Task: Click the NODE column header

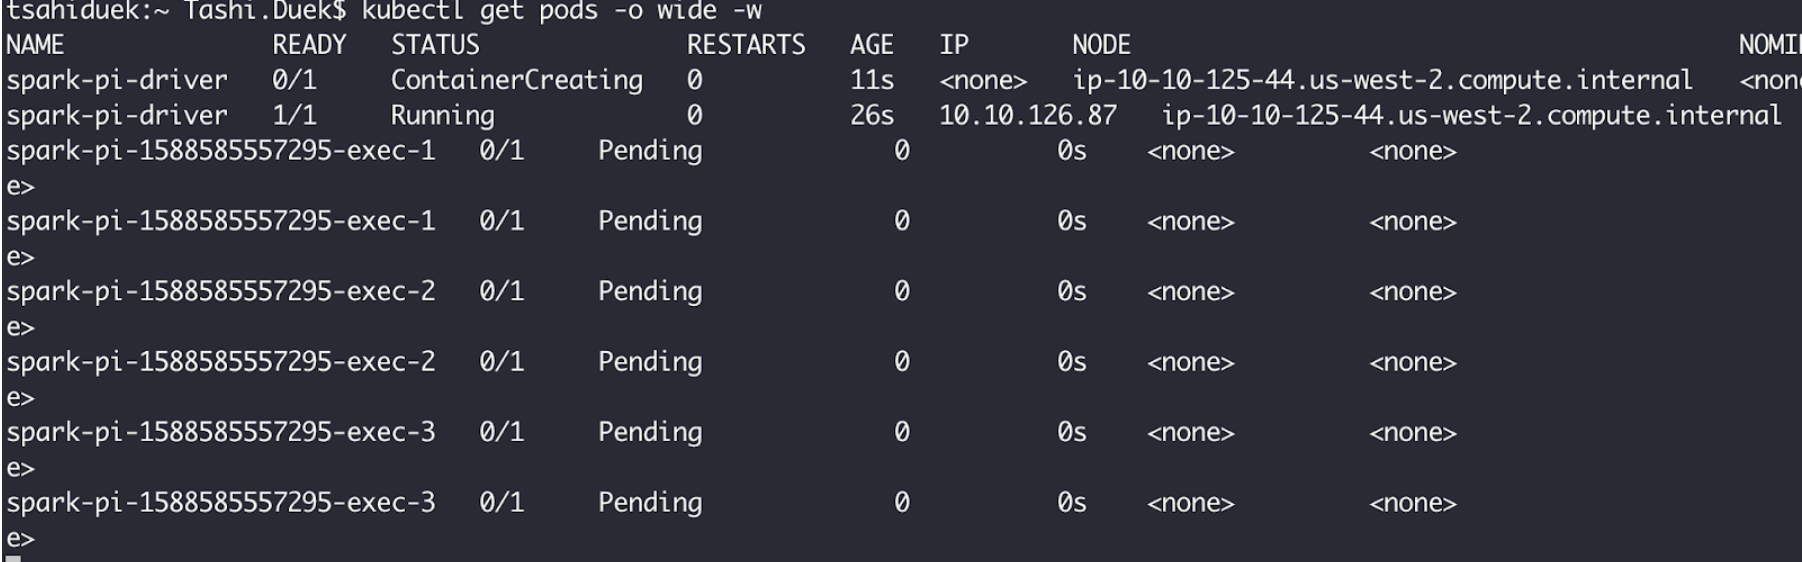Action: [1101, 45]
